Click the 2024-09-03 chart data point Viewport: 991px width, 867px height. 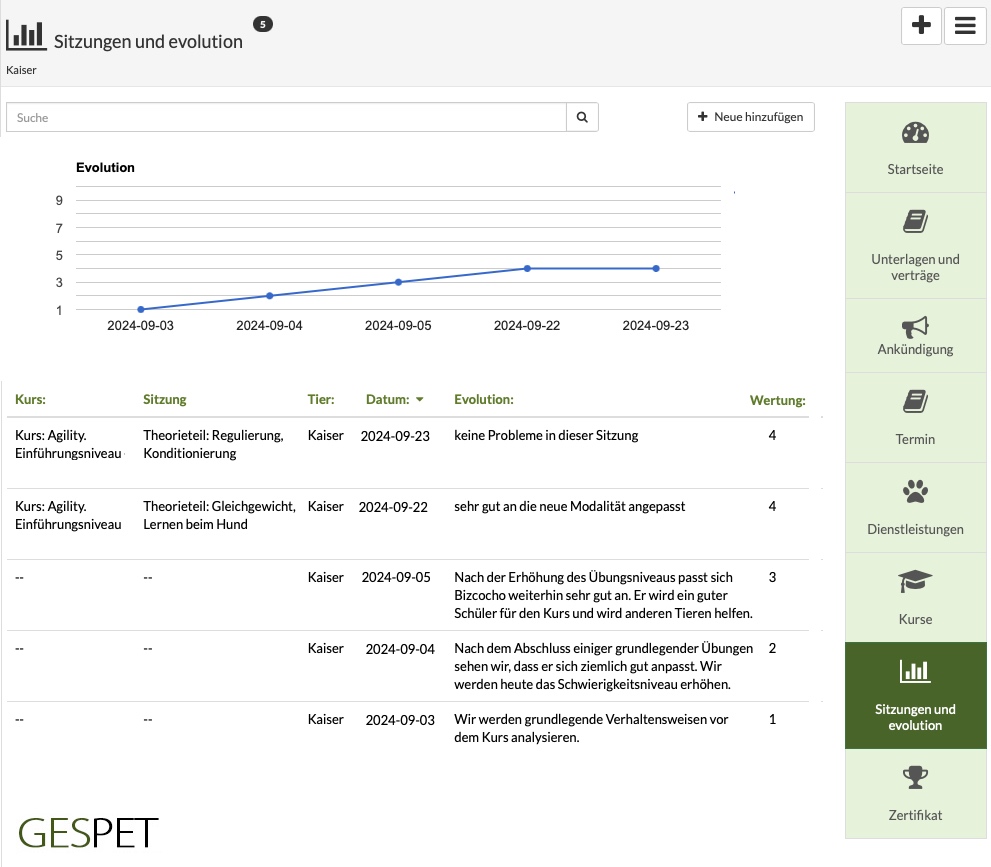(x=141, y=309)
